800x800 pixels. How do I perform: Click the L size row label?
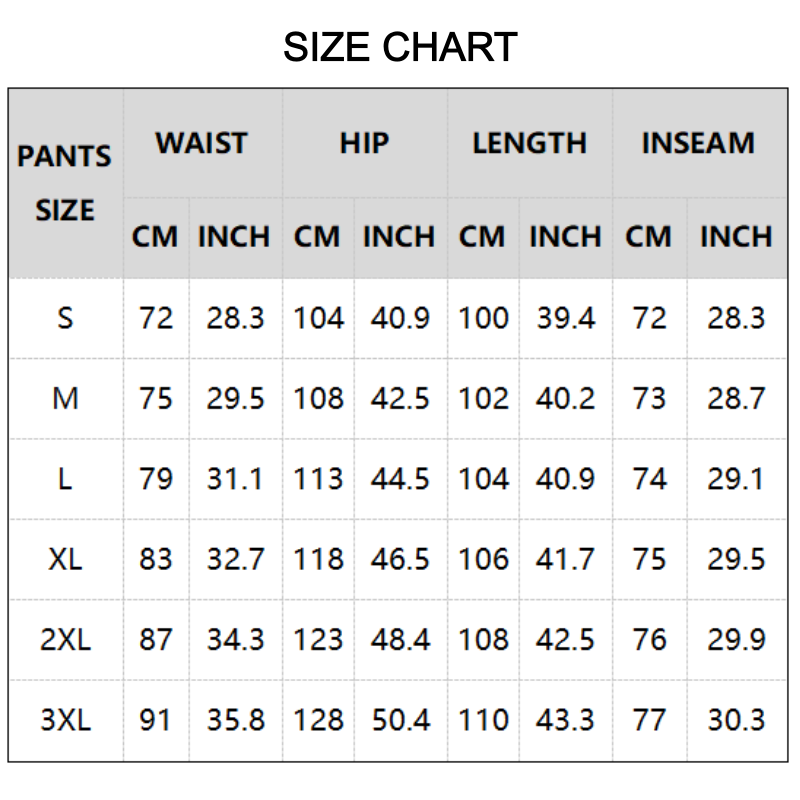(65, 479)
